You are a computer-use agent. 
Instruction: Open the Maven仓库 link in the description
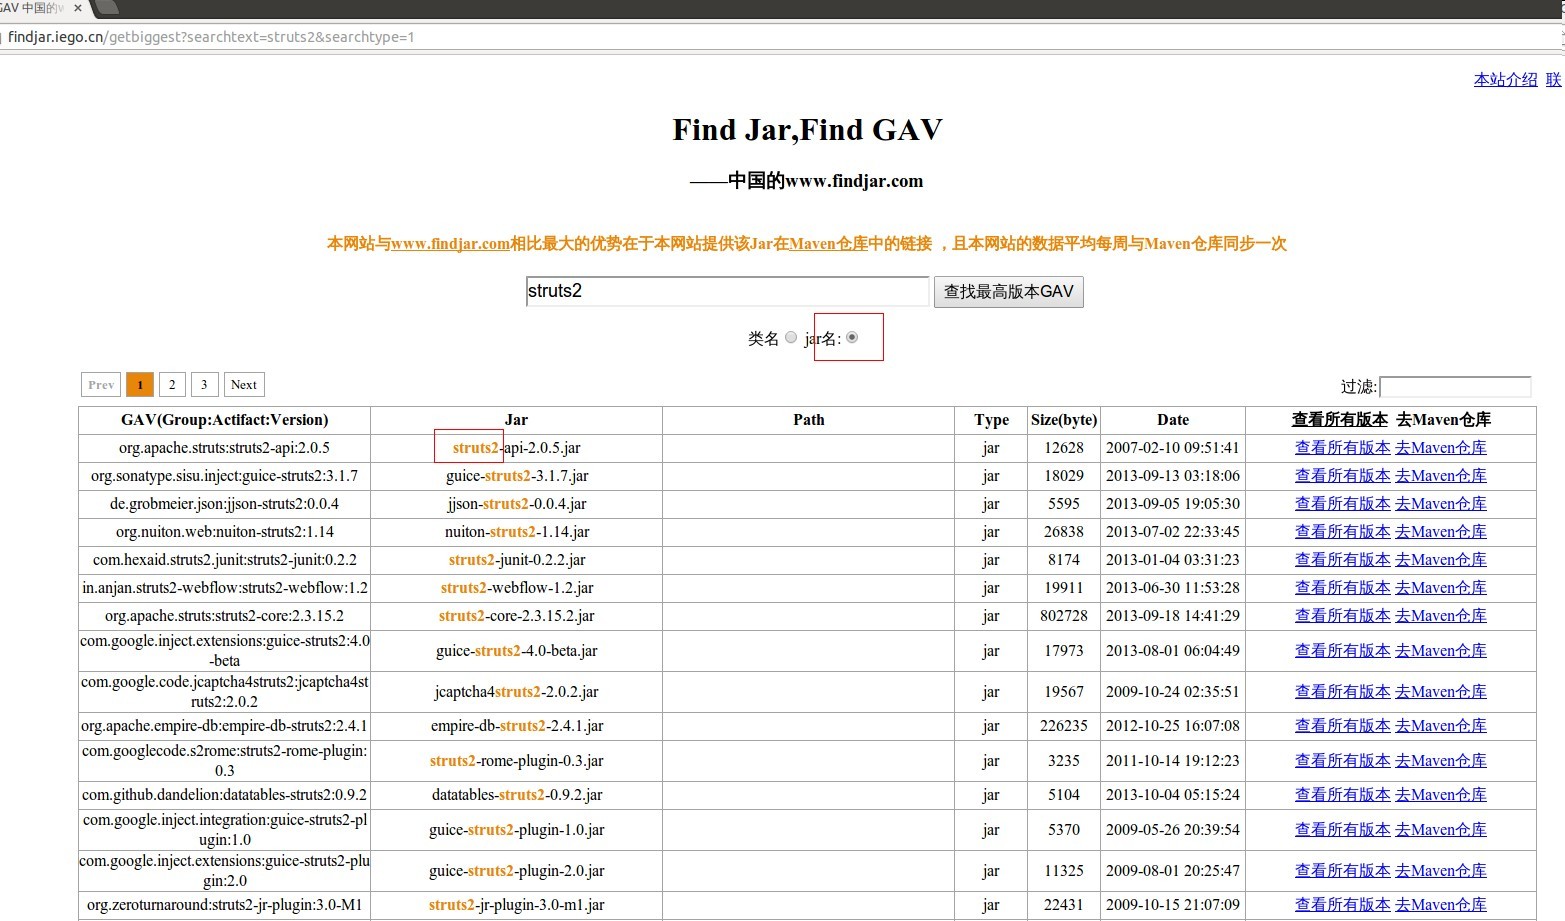tap(826, 243)
